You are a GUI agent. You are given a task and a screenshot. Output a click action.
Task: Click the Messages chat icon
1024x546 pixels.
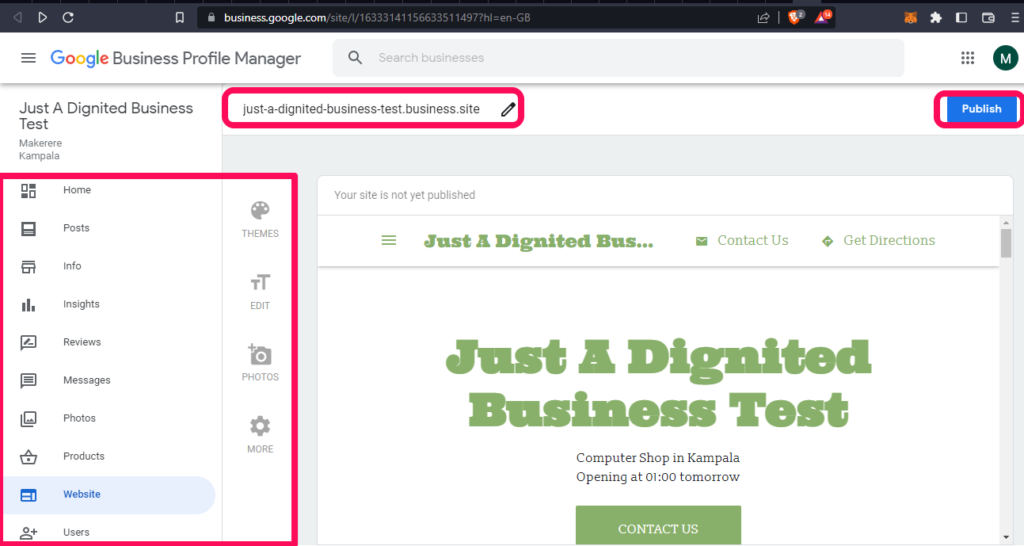28,380
